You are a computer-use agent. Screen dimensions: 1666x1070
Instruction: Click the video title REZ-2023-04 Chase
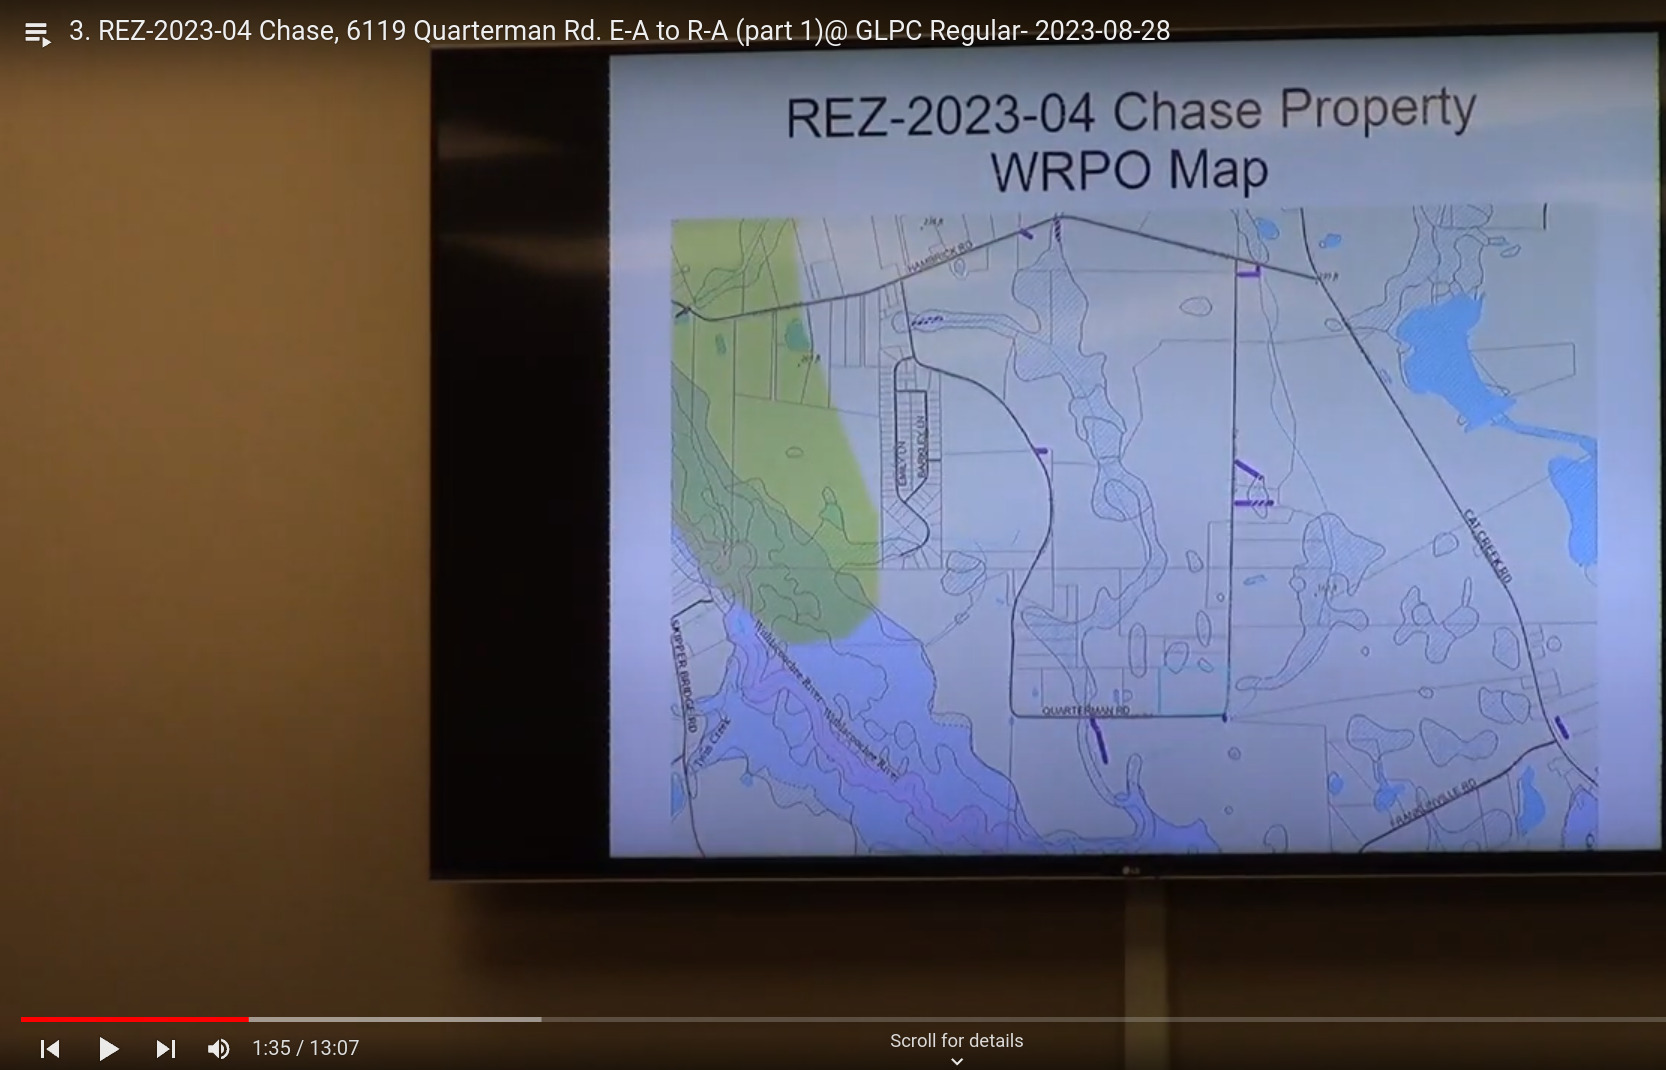619,31
